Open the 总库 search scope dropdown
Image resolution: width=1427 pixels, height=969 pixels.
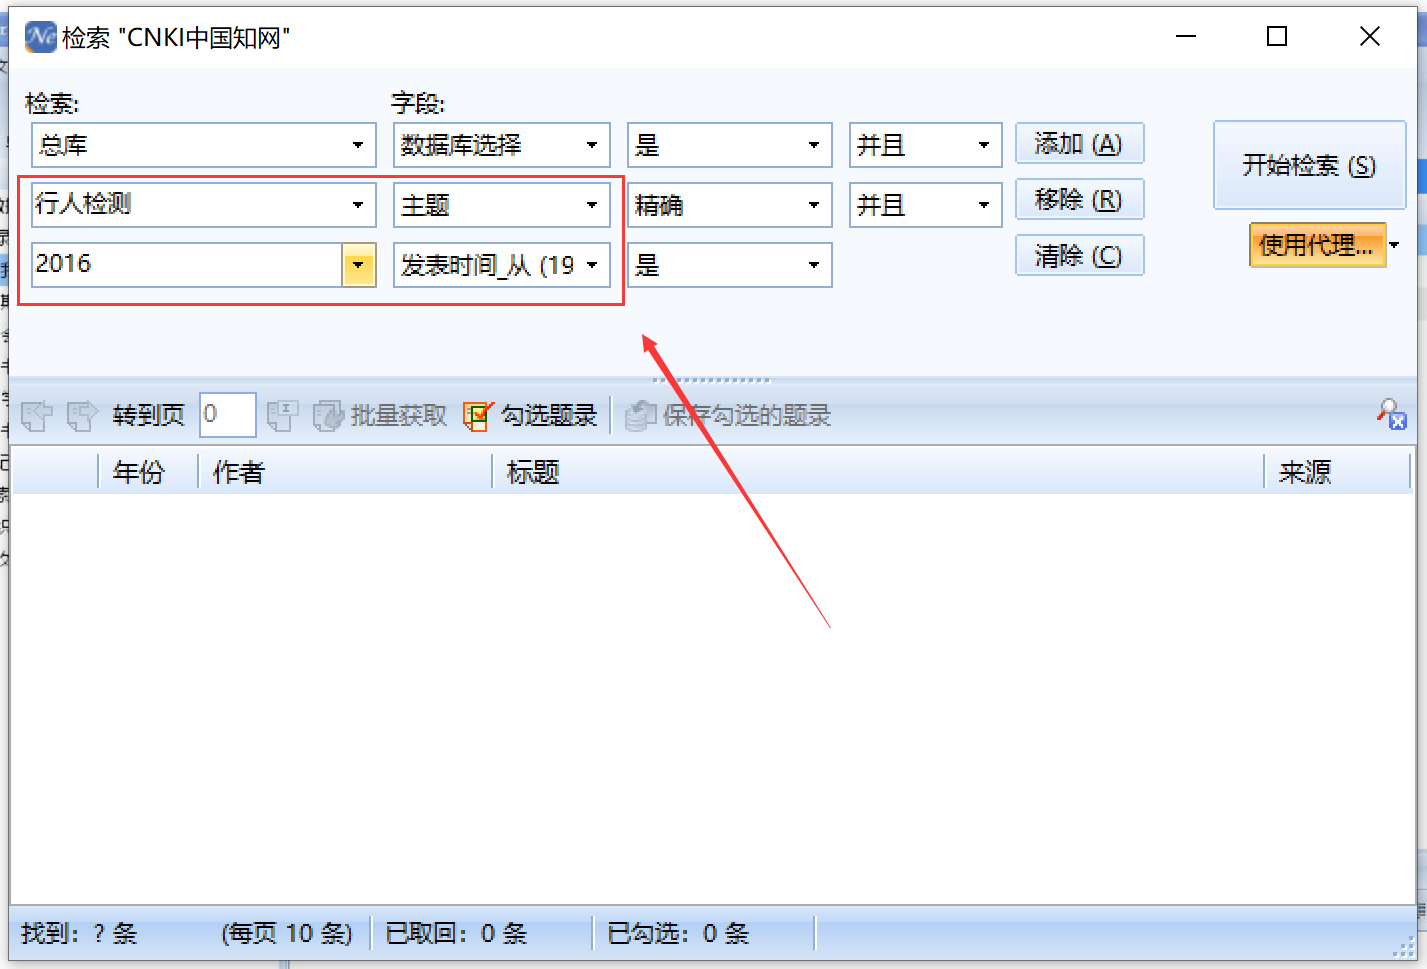(359, 144)
